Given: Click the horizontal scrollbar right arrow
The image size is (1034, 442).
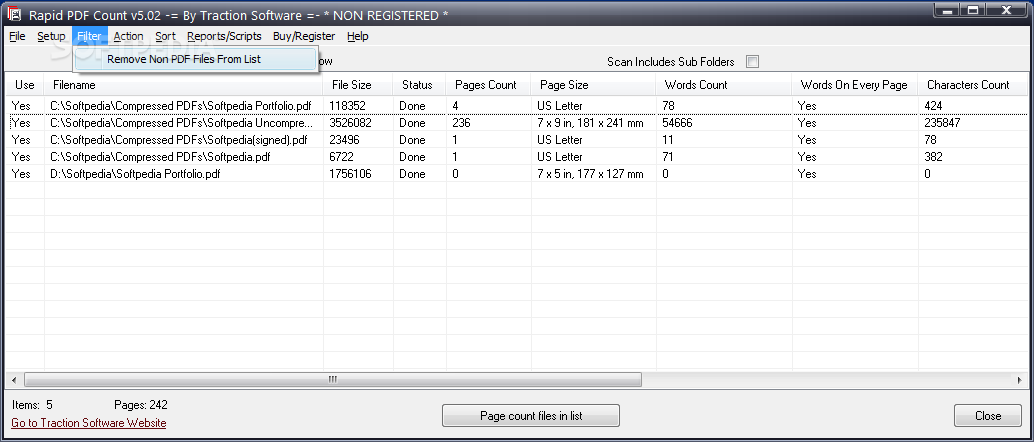Looking at the screenshot, I should click(1019, 380).
